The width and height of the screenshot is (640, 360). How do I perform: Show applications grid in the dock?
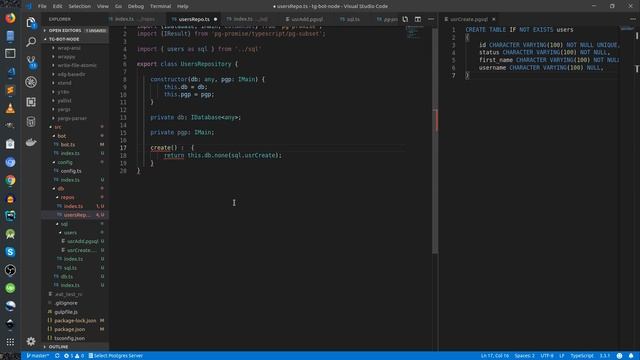pyautogui.click(x=10, y=342)
